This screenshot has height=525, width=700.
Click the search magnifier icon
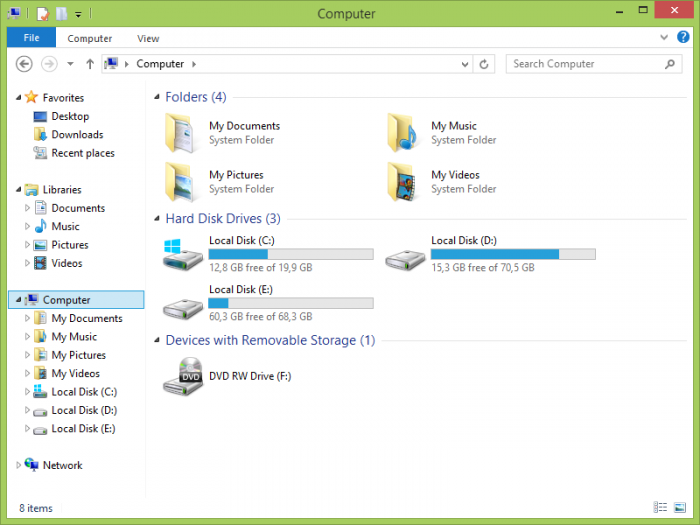point(670,64)
